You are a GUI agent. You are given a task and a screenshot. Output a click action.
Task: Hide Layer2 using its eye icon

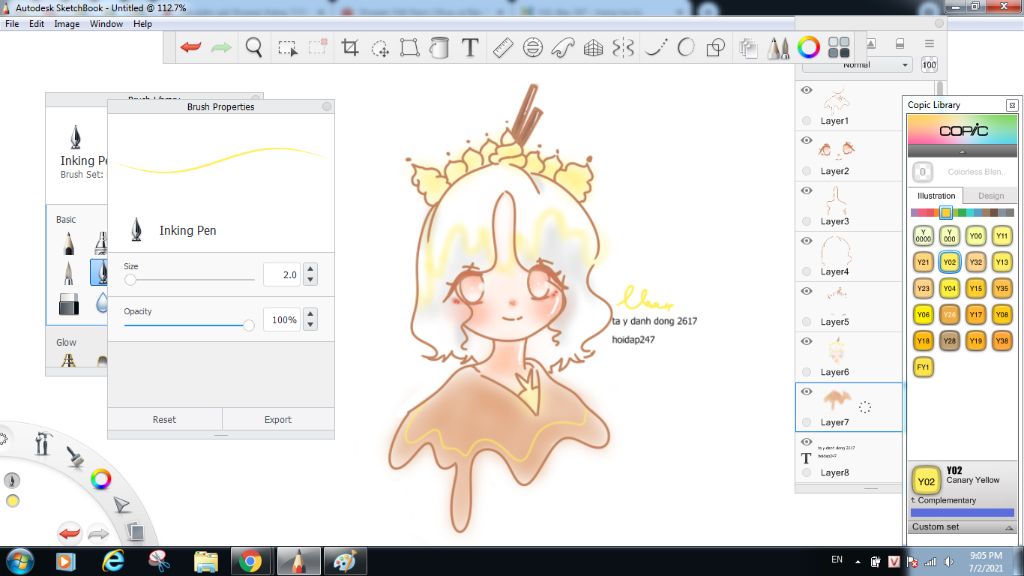pos(807,140)
